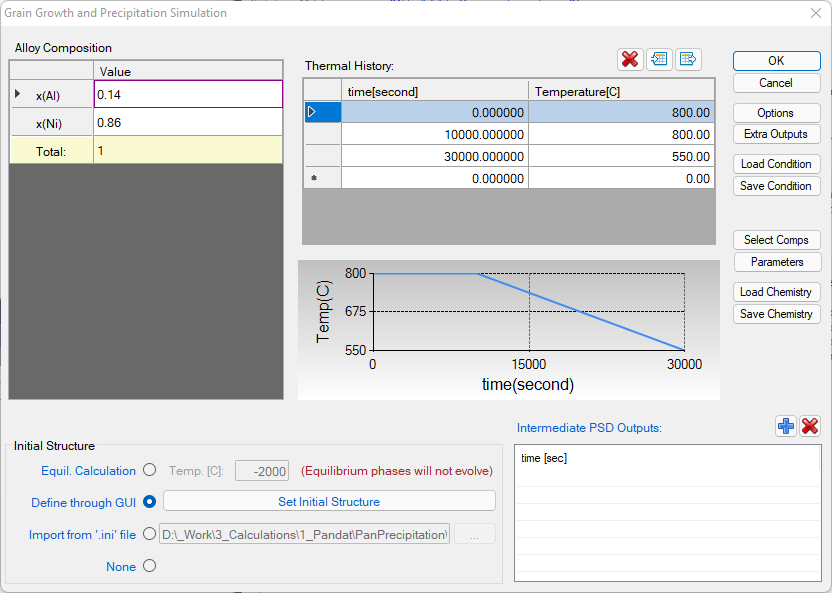This screenshot has width=832, height=593.
Task: Add an Intermediate PSD Output with the plus icon
Action: [786, 426]
